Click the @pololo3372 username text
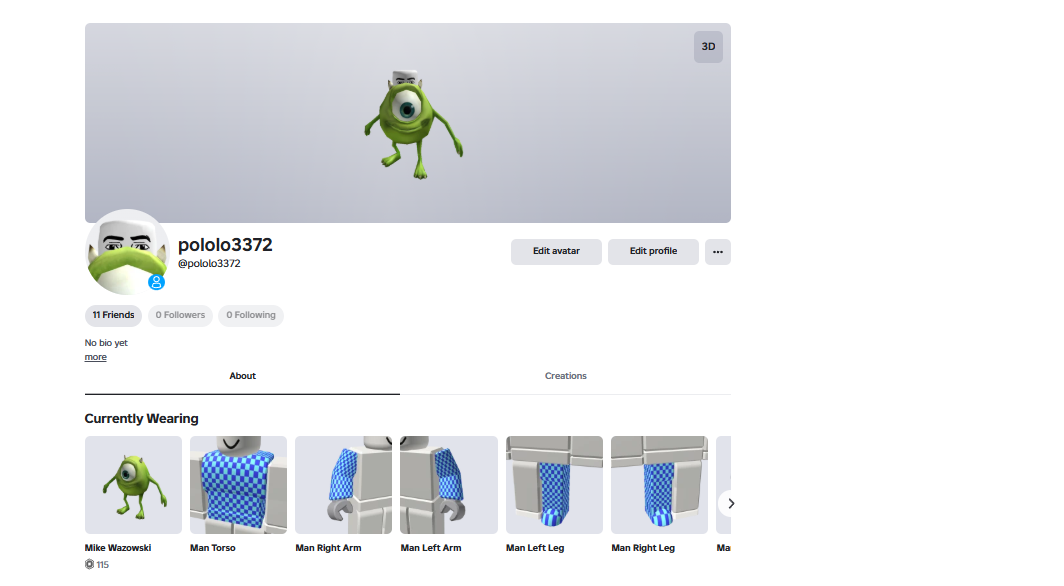 point(209,264)
